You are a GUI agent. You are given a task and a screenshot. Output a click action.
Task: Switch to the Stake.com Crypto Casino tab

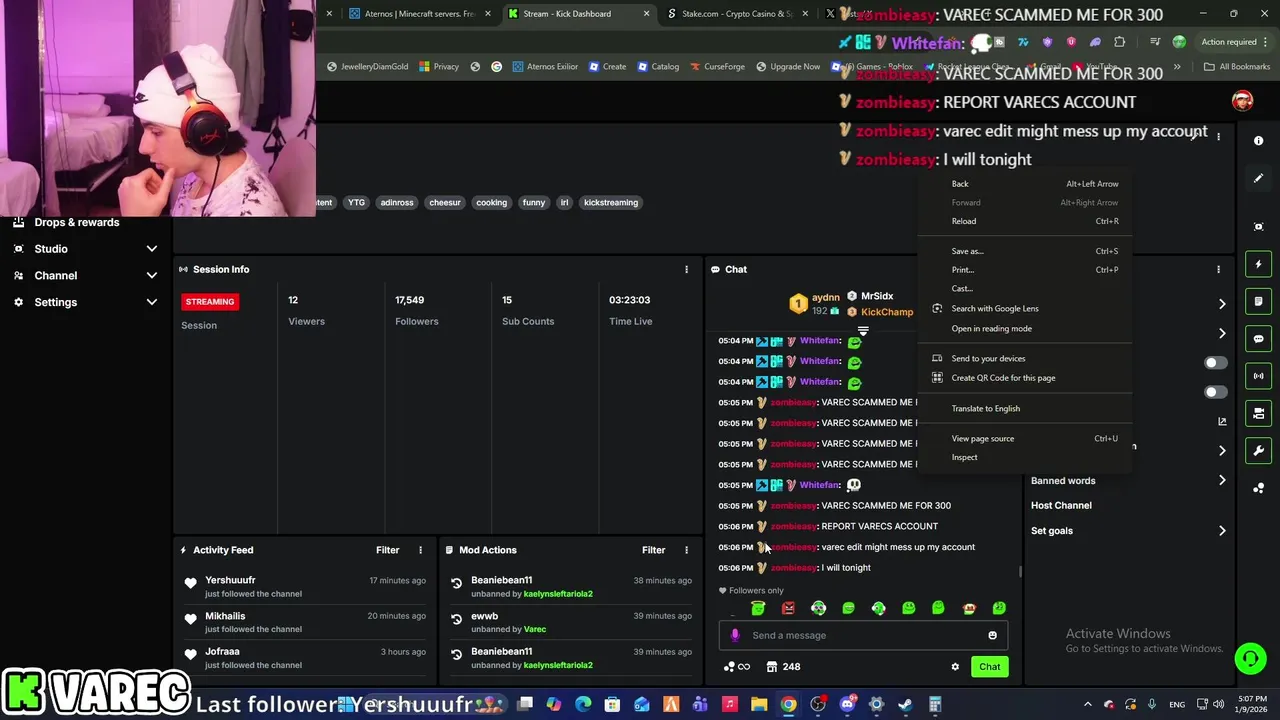[738, 14]
